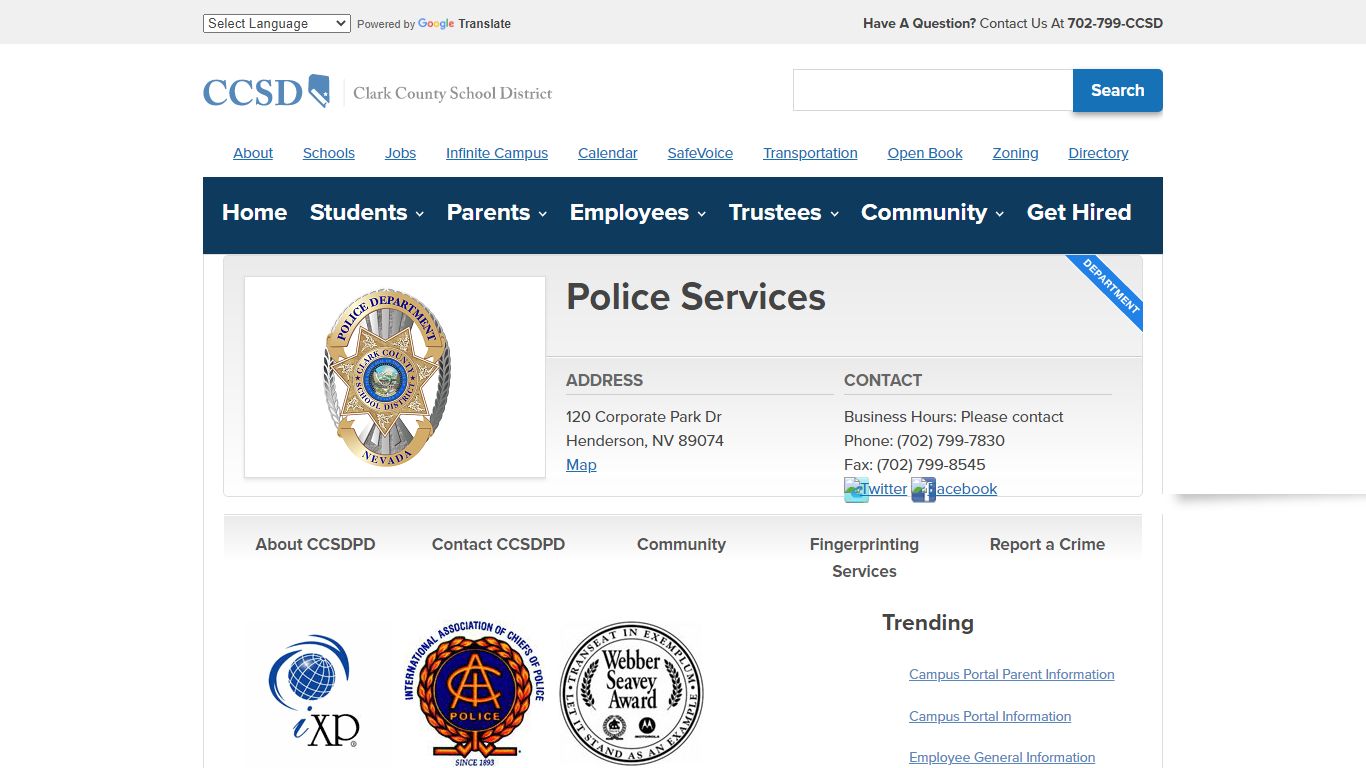Open the Directory link

[1098, 153]
